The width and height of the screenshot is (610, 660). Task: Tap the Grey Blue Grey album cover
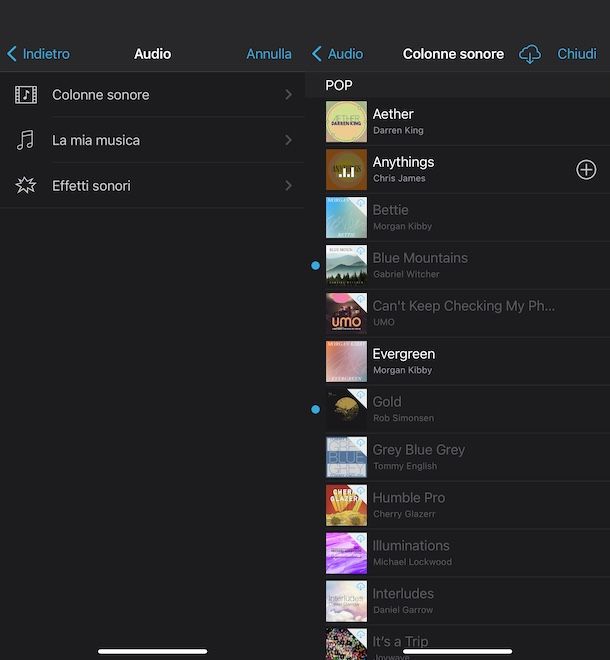click(346, 457)
